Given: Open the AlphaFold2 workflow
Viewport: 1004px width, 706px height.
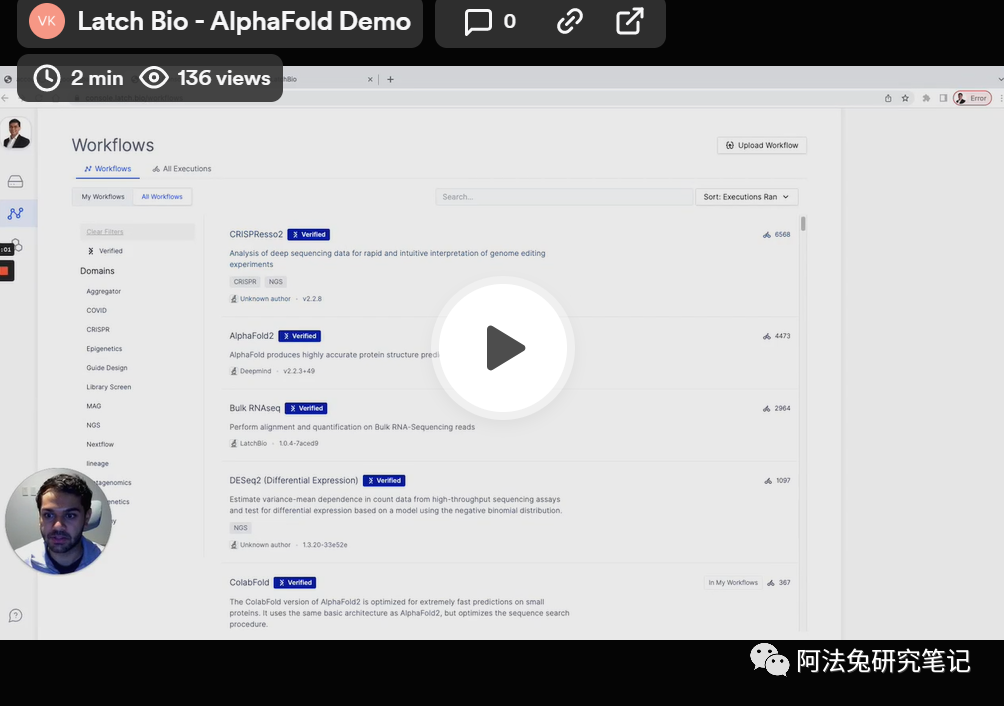Looking at the screenshot, I should coord(252,335).
